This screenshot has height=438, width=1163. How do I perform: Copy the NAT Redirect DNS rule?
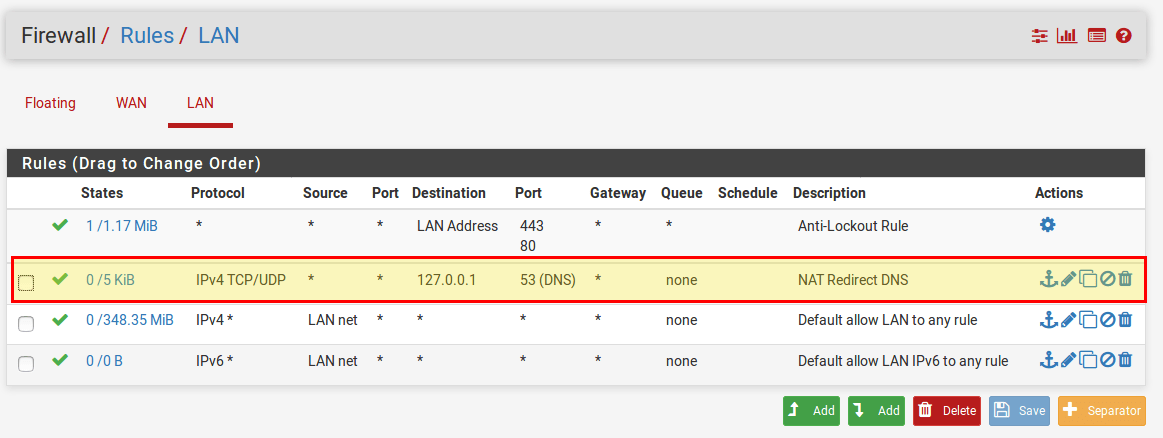1088,279
